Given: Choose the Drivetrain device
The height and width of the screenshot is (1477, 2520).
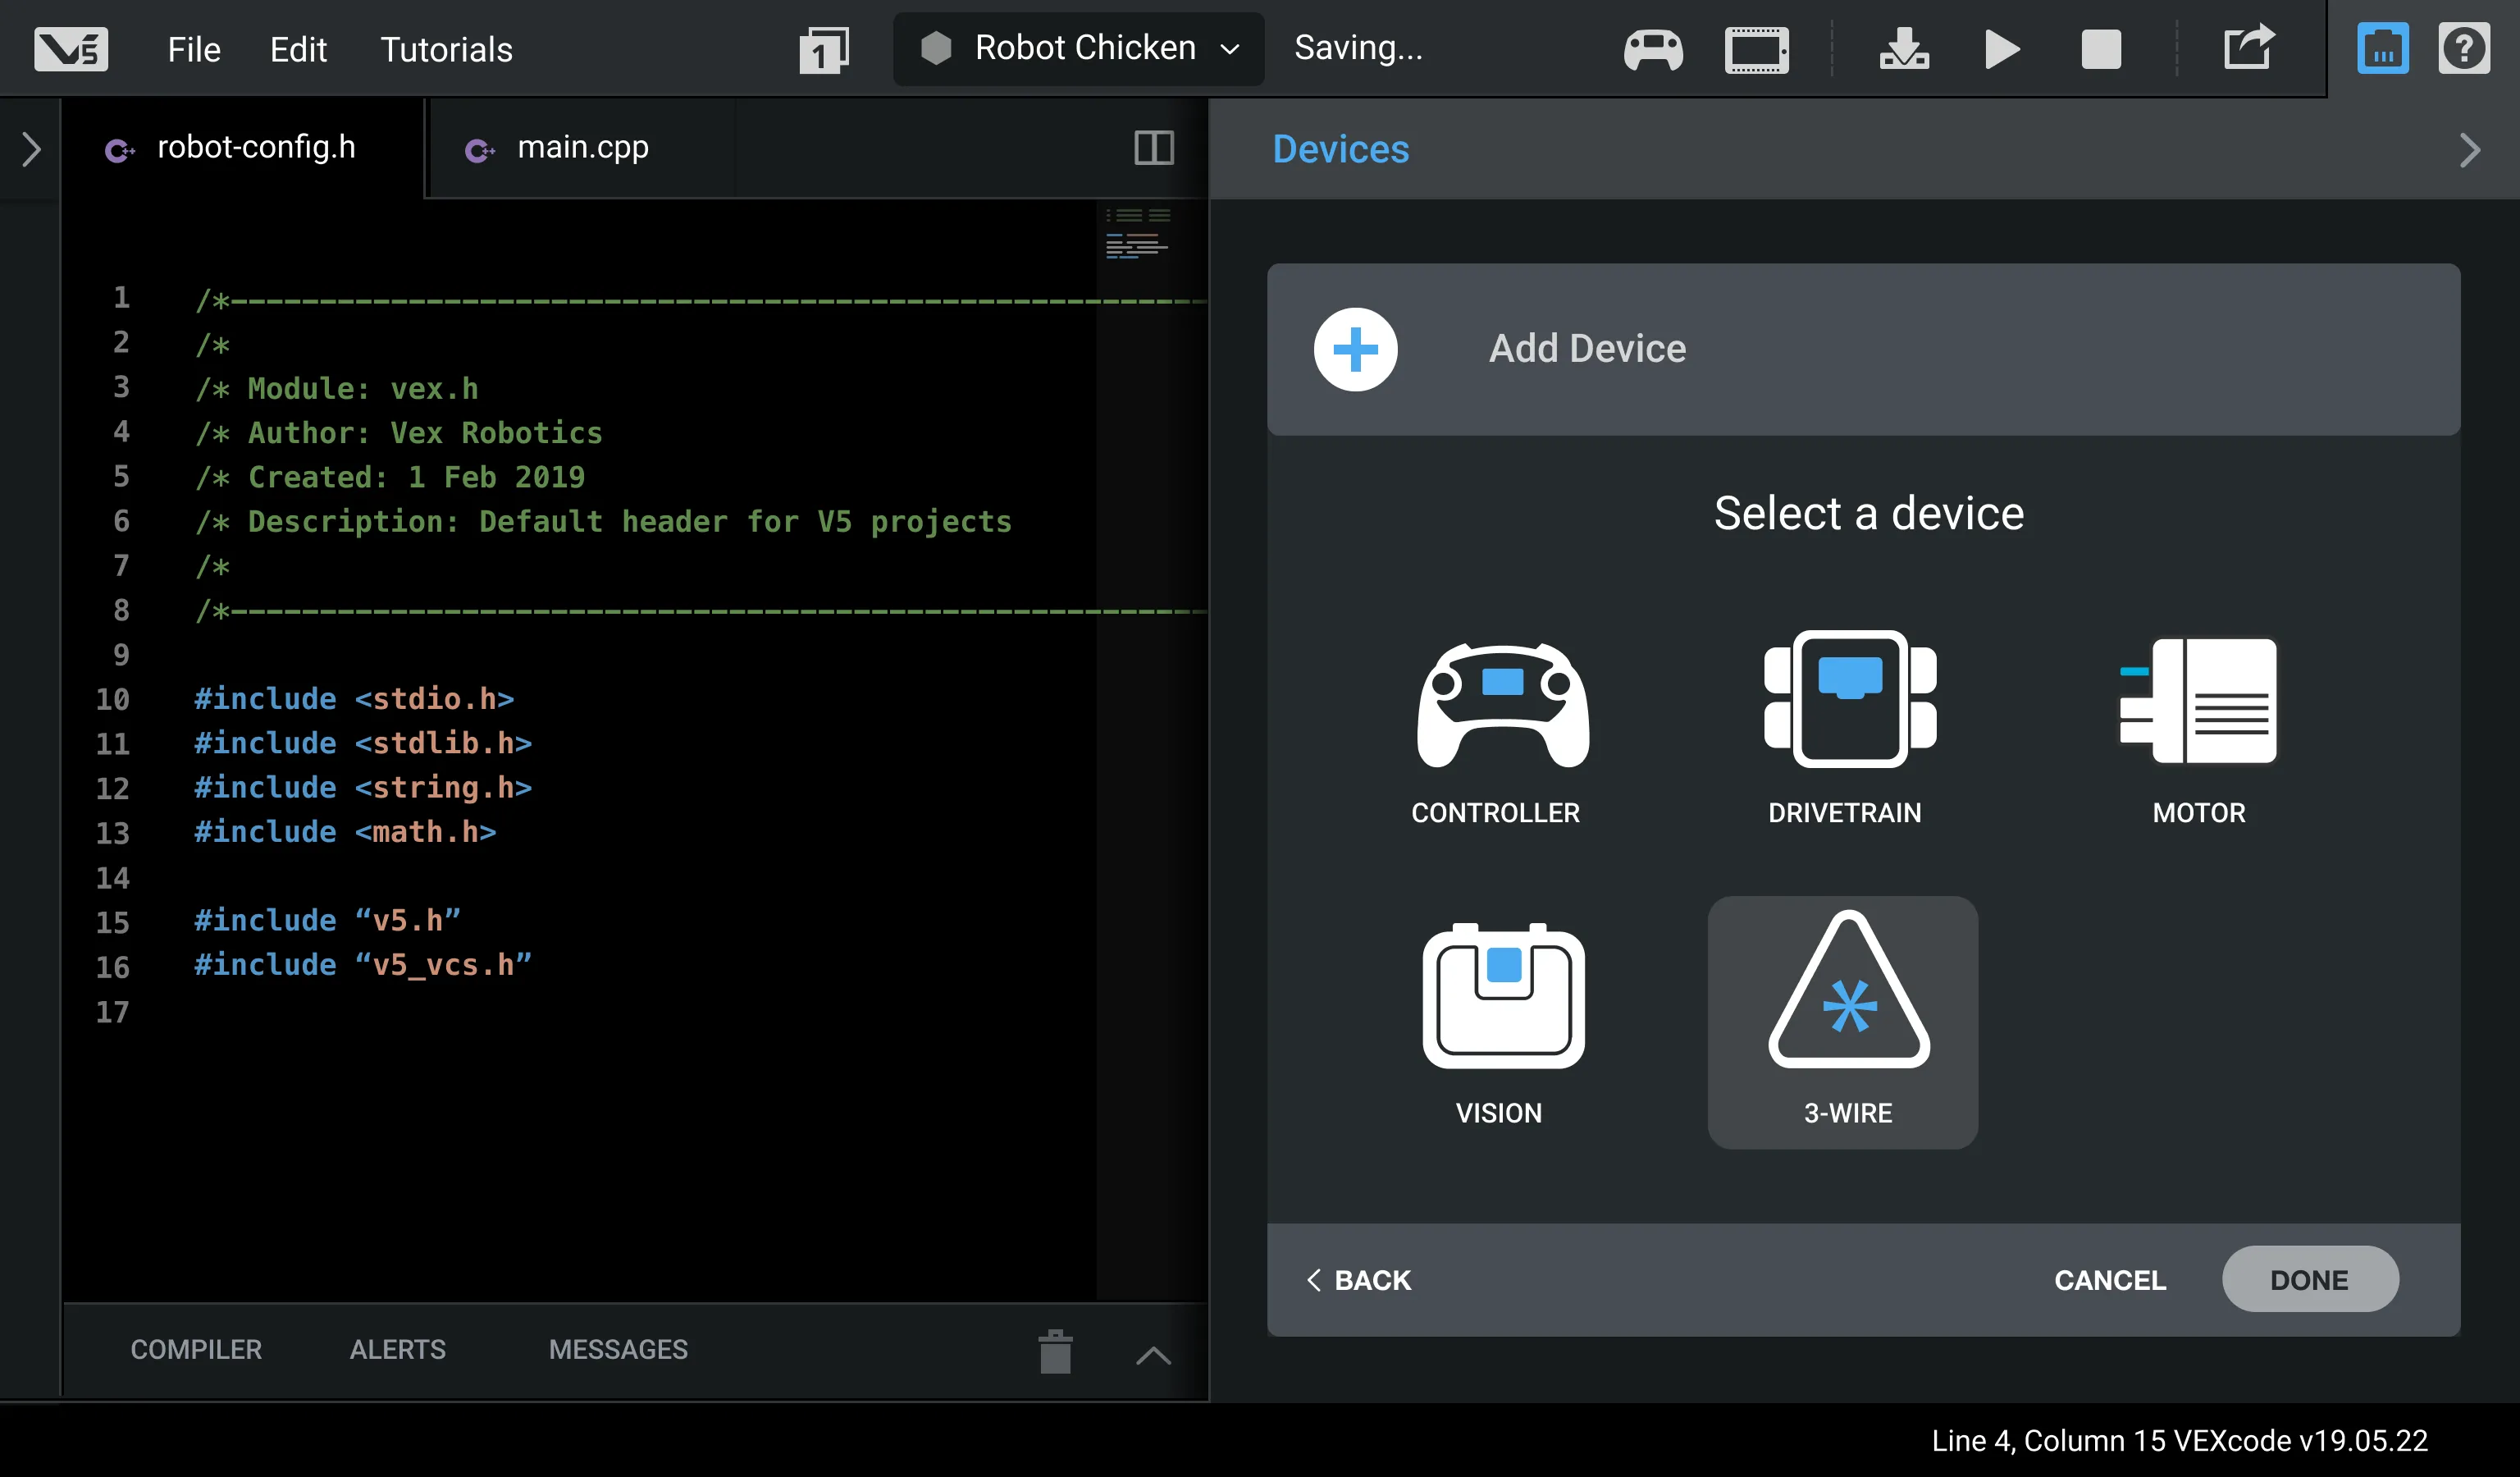Looking at the screenshot, I should pos(1849,700).
